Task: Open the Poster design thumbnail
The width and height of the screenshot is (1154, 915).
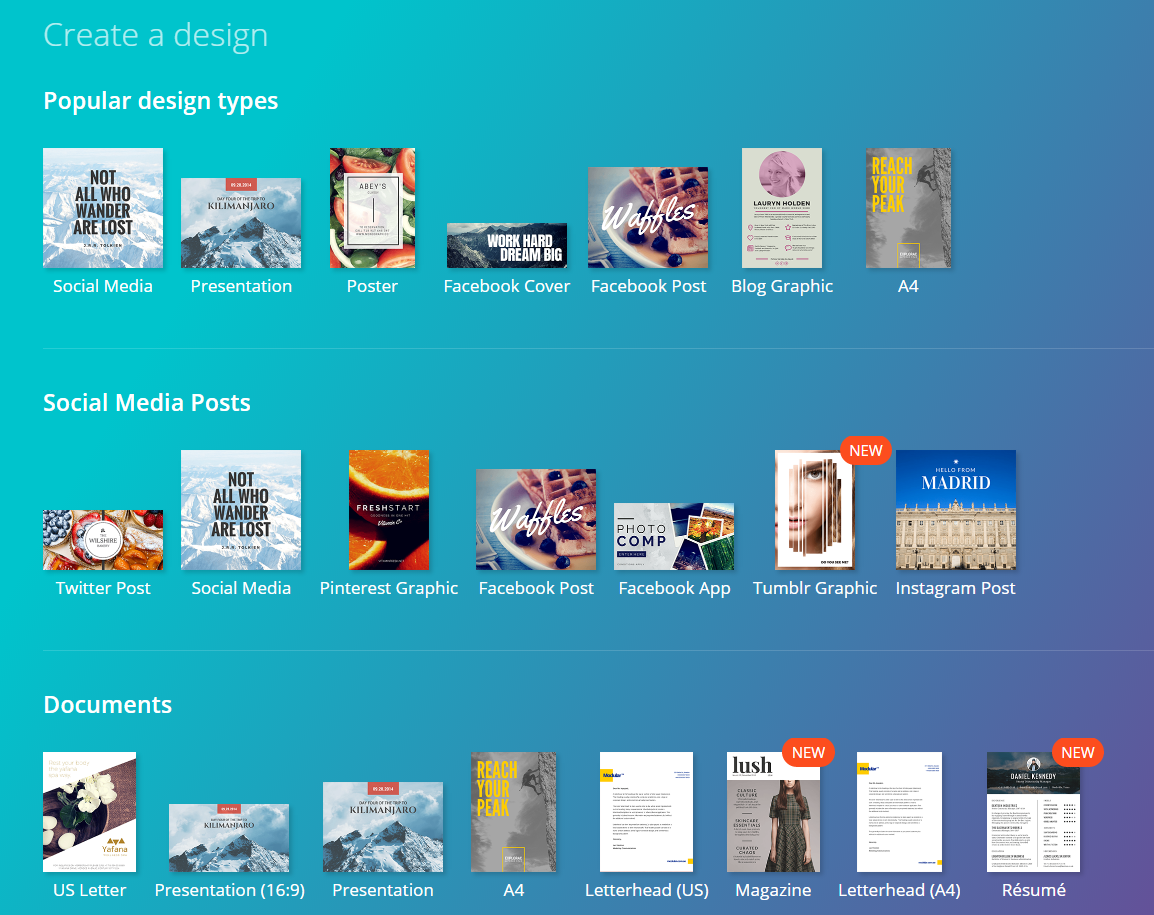Action: click(372, 208)
